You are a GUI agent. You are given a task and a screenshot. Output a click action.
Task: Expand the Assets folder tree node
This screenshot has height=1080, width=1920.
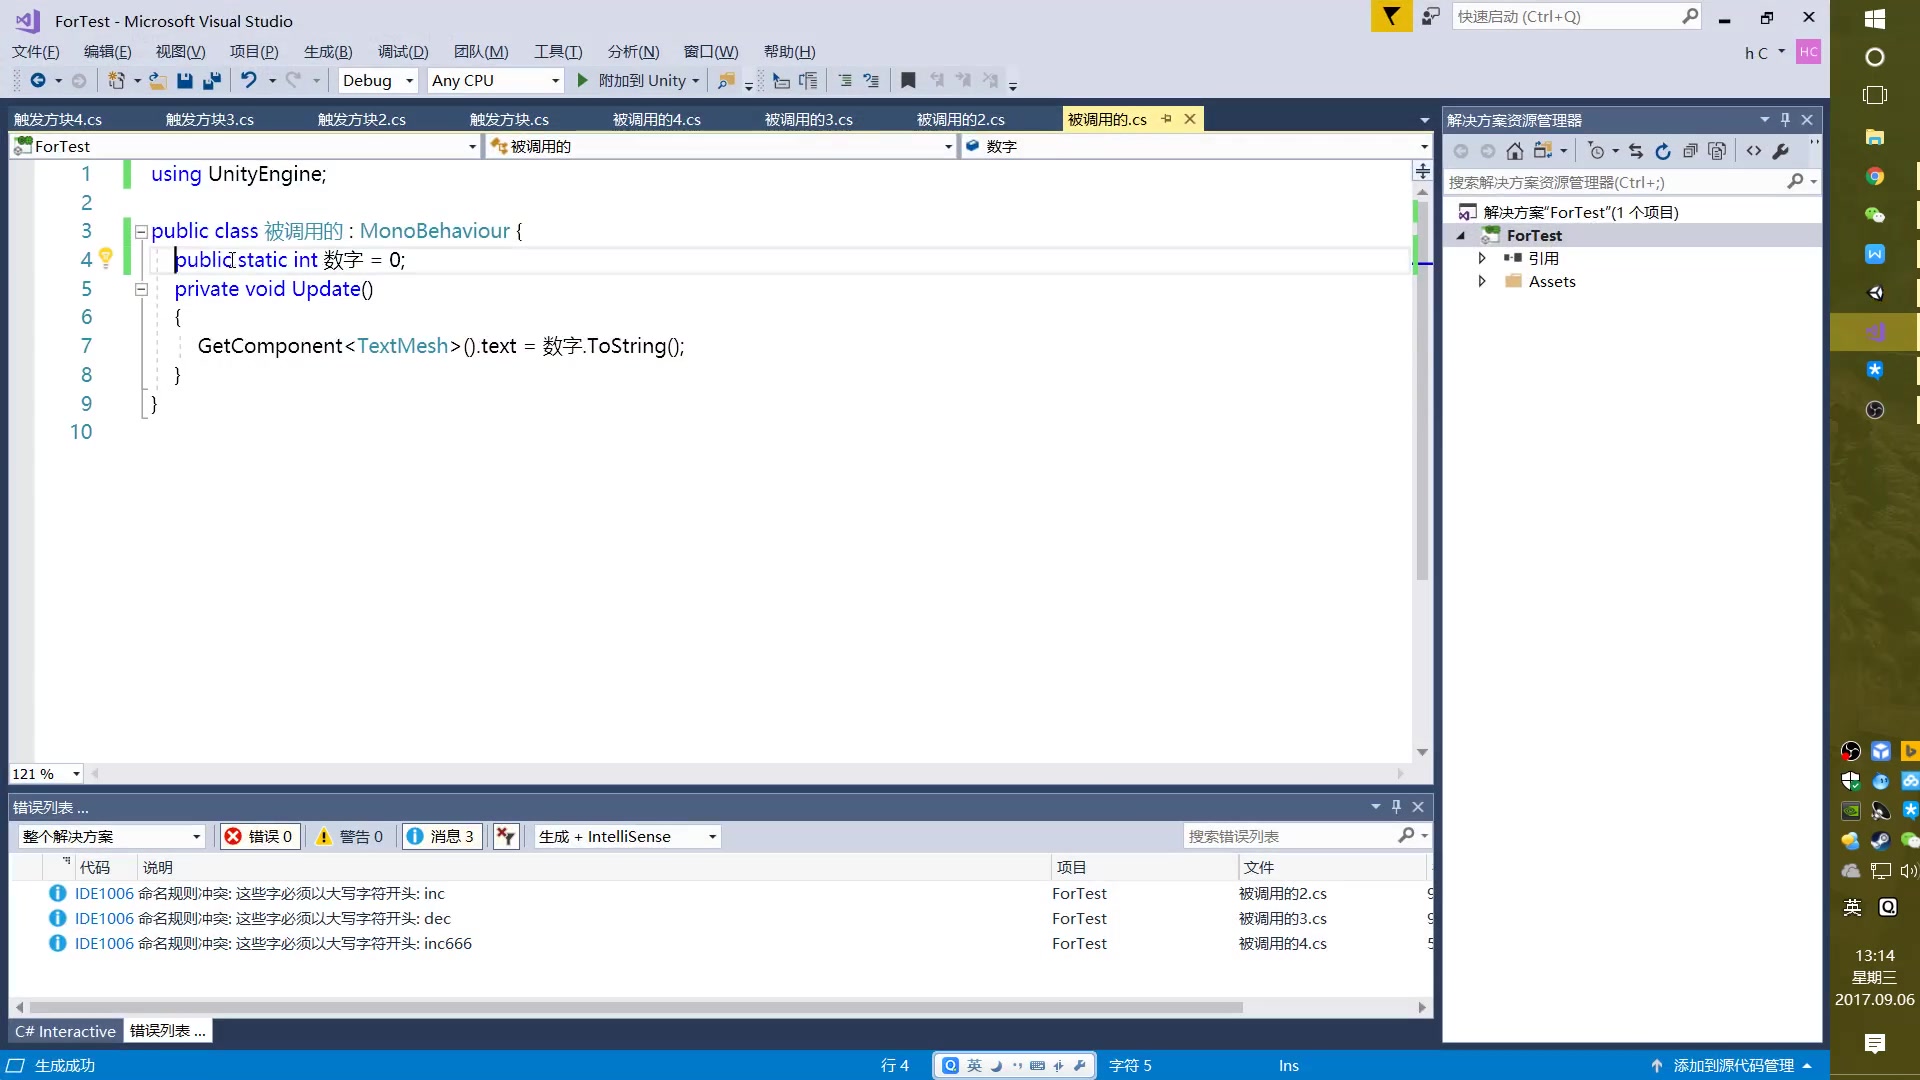1482,282
